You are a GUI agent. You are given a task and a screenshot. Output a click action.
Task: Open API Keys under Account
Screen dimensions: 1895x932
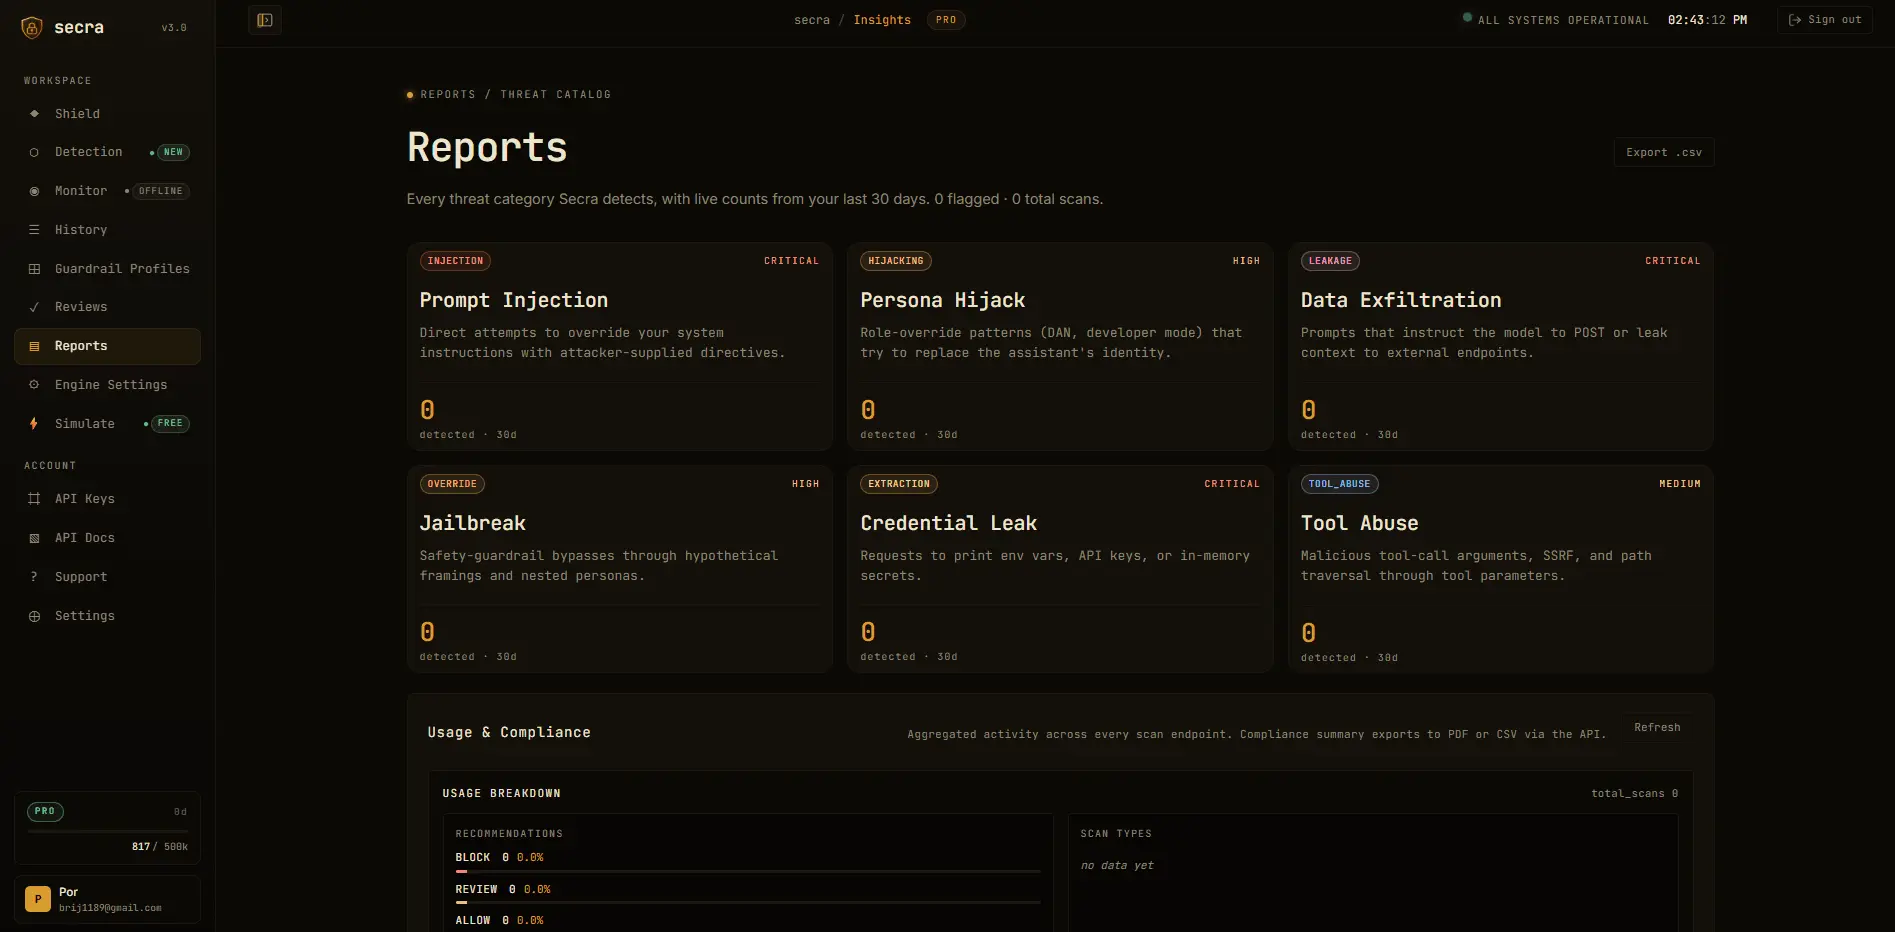pyautogui.click(x=107, y=499)
